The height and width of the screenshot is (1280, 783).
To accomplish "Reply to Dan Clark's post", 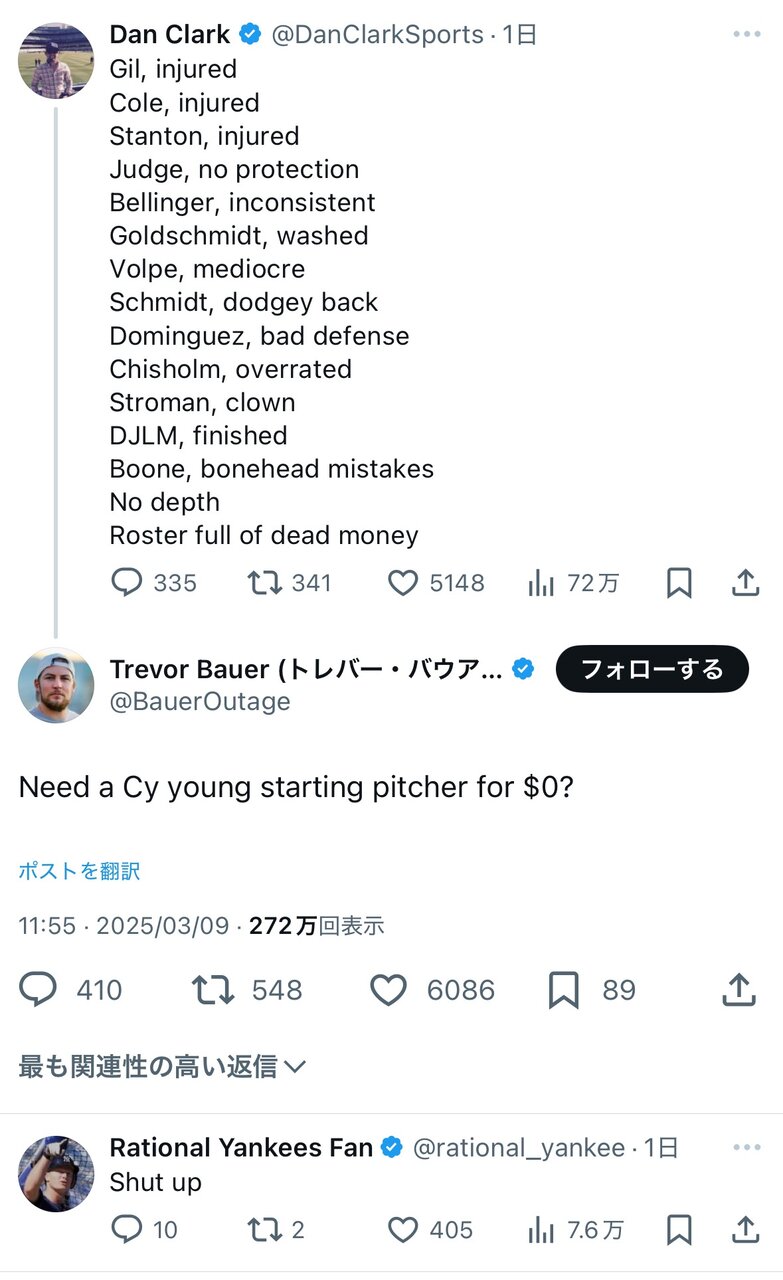I will (x=126, y=583).
